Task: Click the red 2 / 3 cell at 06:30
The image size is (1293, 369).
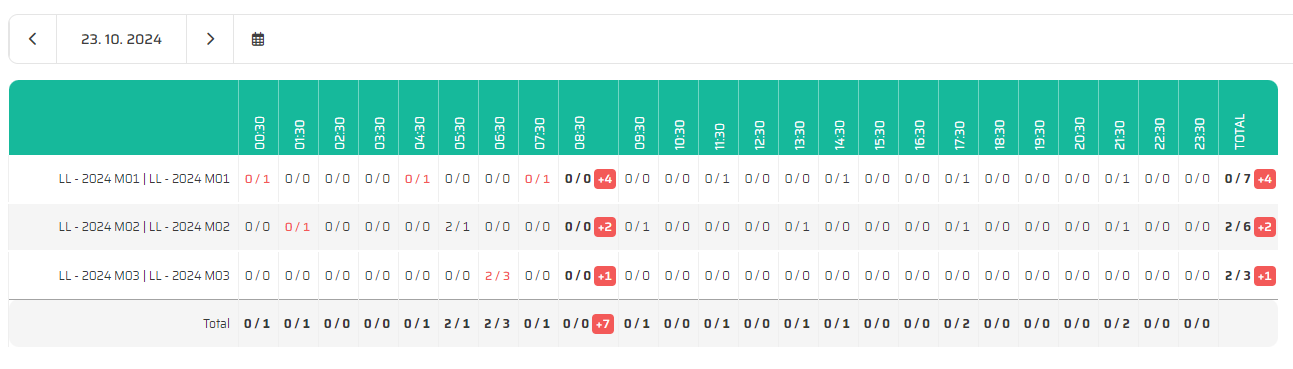Action: tap(498, 275)
